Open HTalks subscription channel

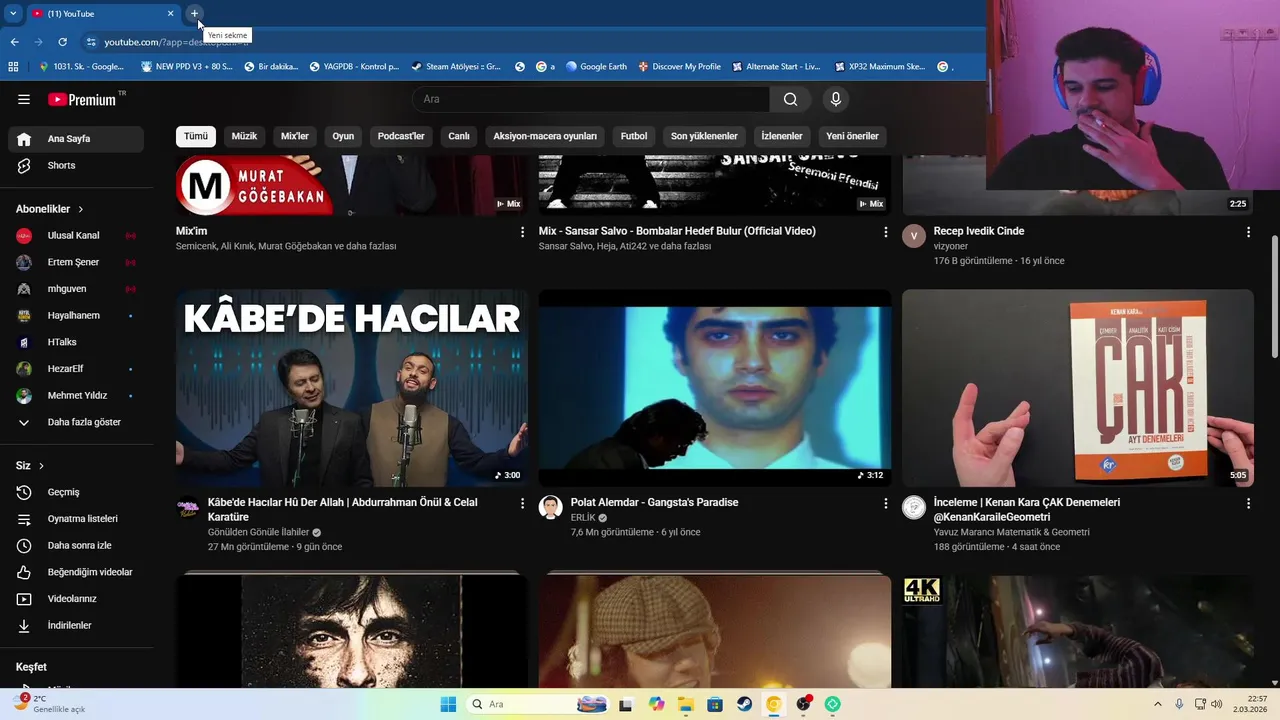pos(76,342)
